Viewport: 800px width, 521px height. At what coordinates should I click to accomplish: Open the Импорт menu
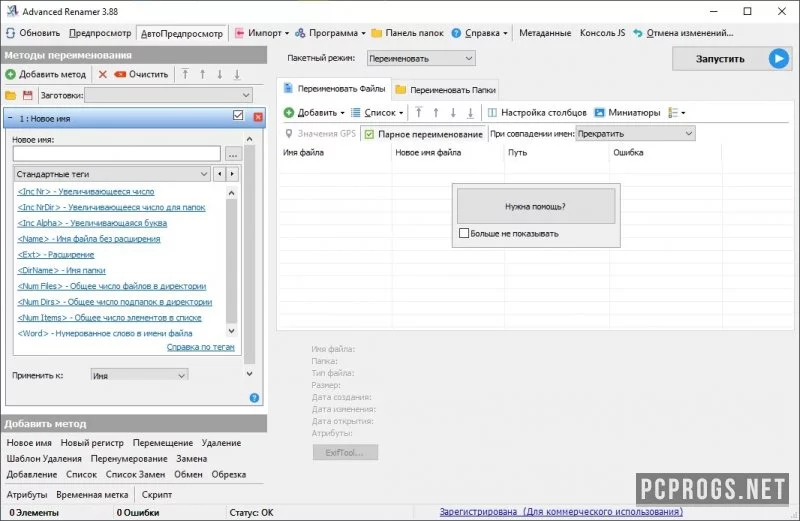[262, 33]
